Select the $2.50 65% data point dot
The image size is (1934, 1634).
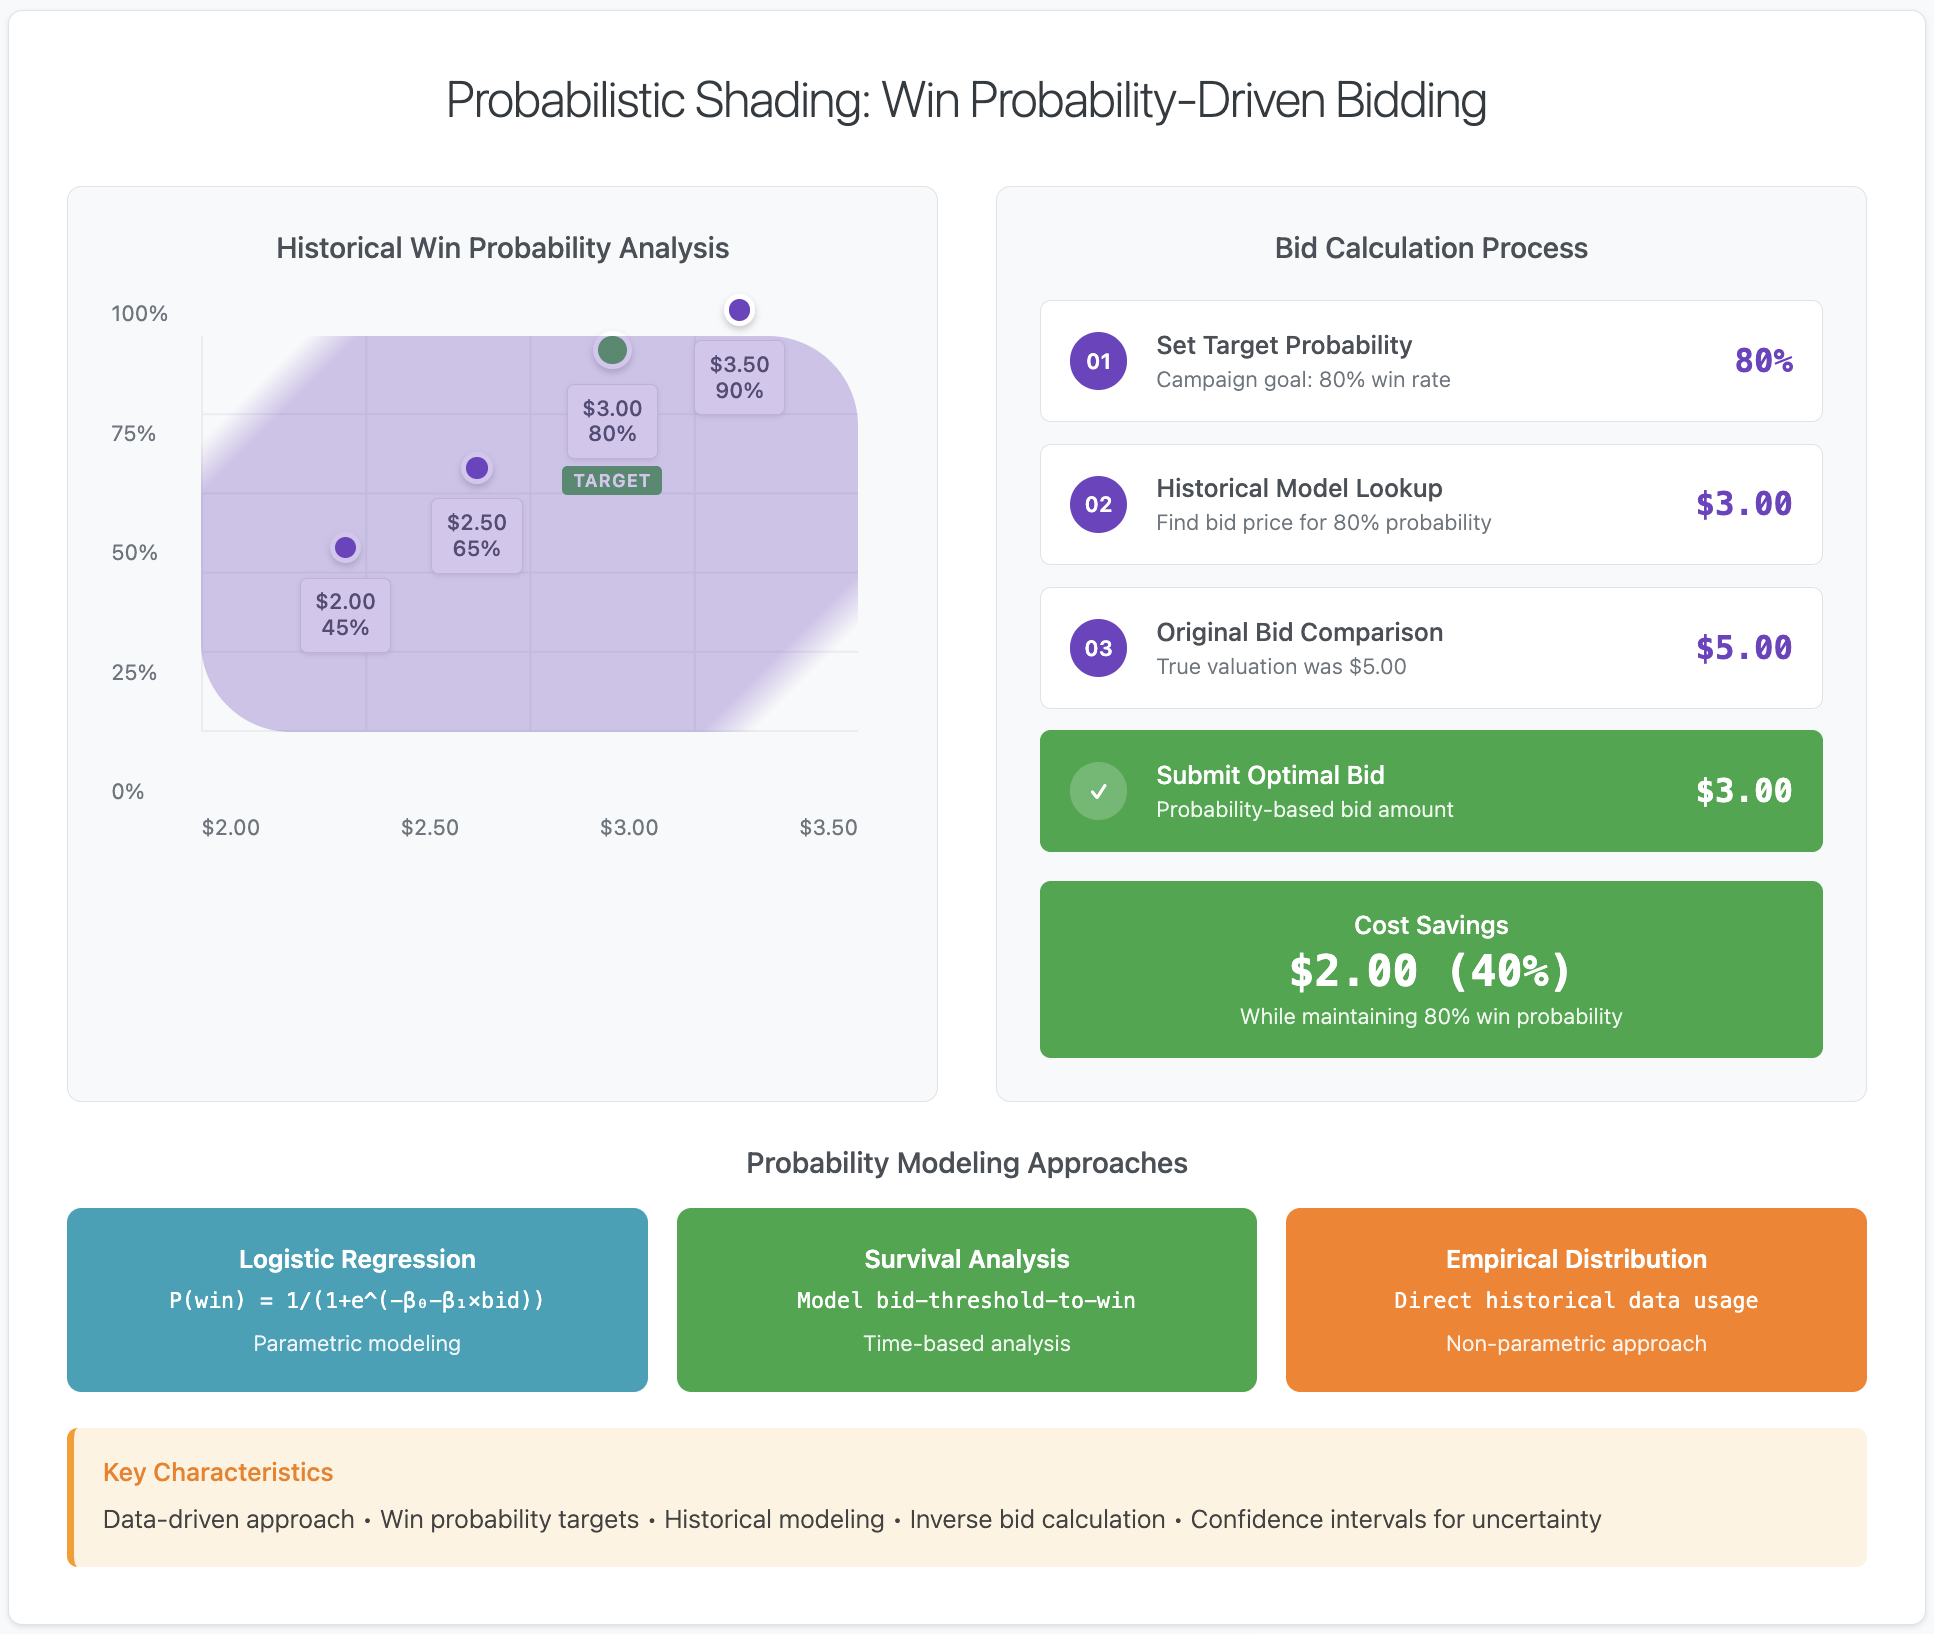[477, 468]
